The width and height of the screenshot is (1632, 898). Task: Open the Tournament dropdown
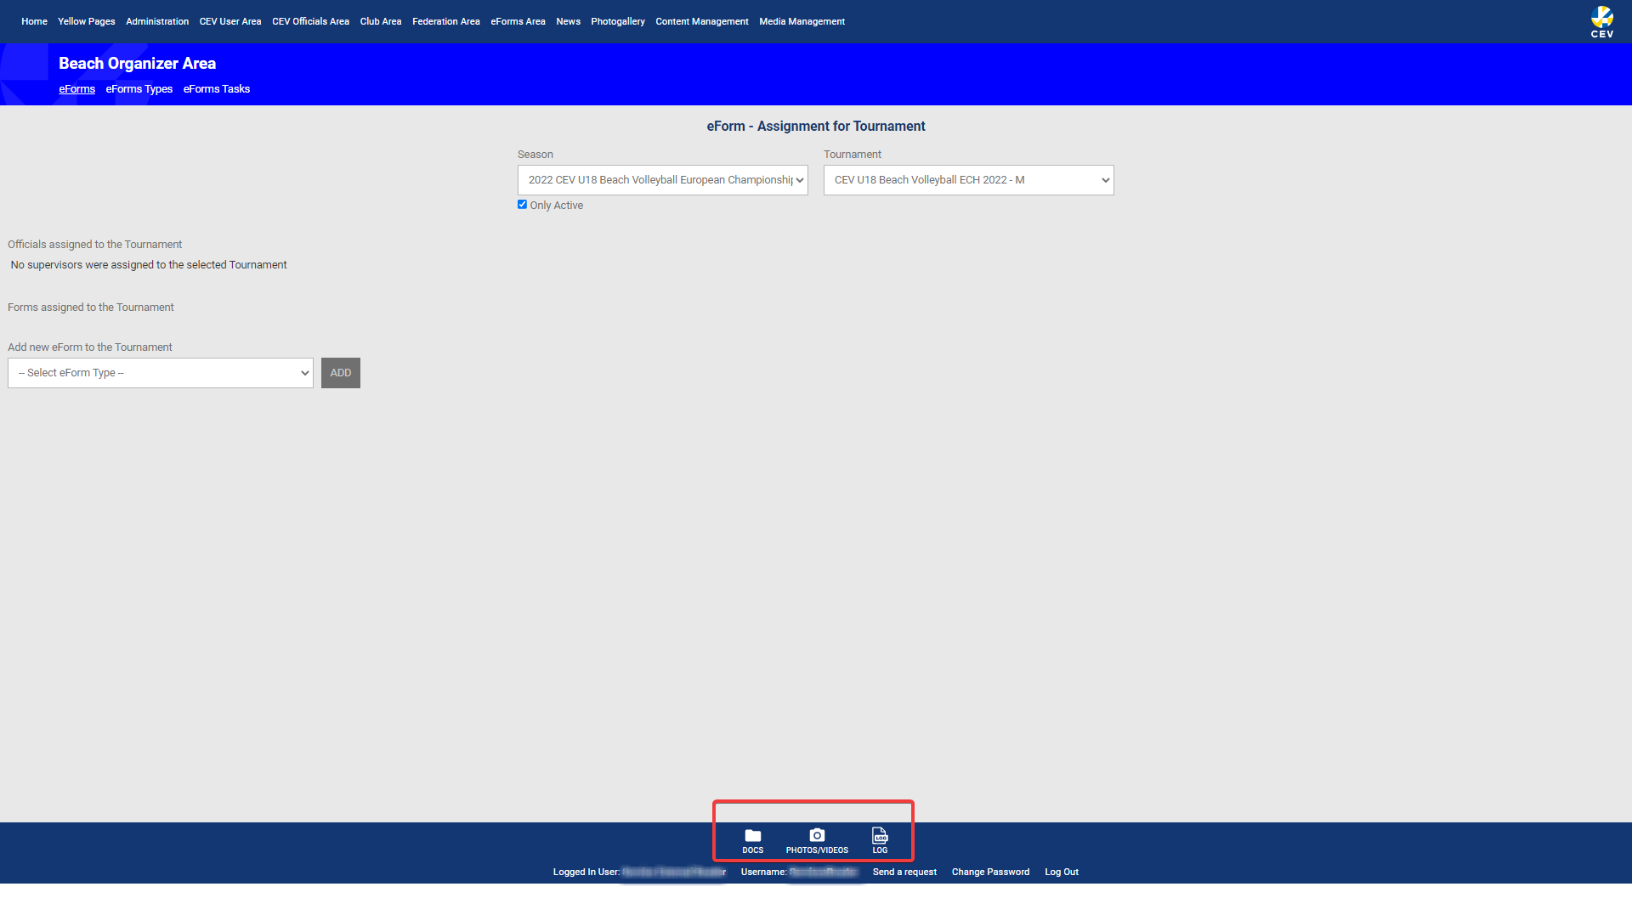(969, 180)
